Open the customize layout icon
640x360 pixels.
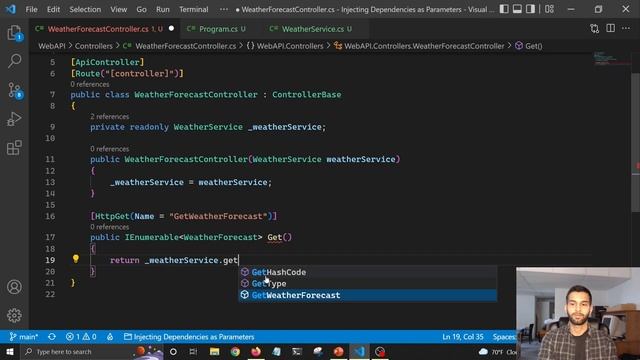tap(549, 9)
